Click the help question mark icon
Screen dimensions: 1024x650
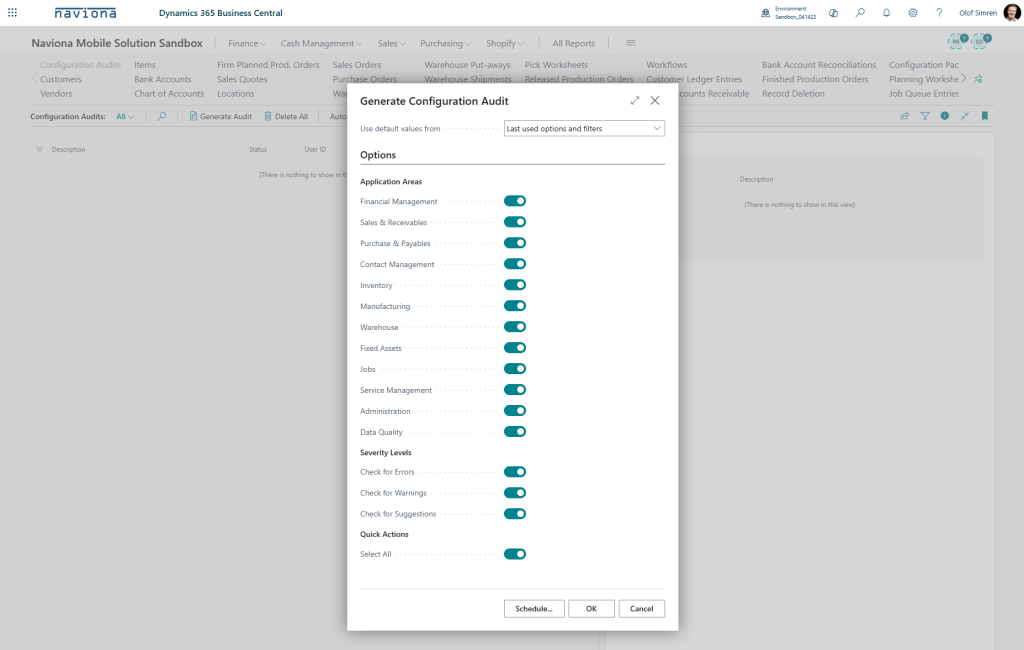(x=939, y=13)
